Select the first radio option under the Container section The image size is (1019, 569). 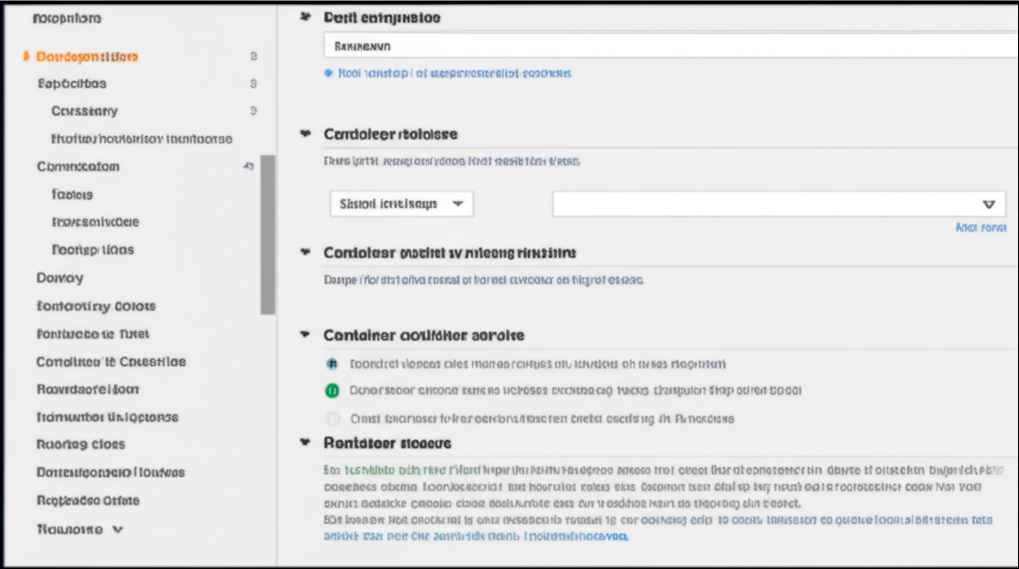click(x=333, y=365)
